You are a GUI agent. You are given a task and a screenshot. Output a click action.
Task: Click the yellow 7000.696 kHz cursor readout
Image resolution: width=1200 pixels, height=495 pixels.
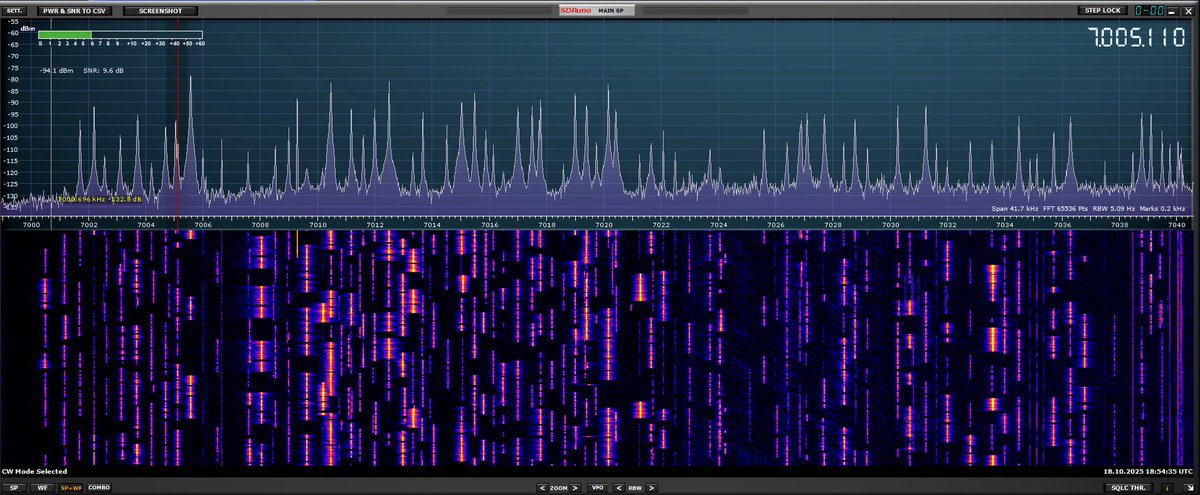click(x=99, y=199)
